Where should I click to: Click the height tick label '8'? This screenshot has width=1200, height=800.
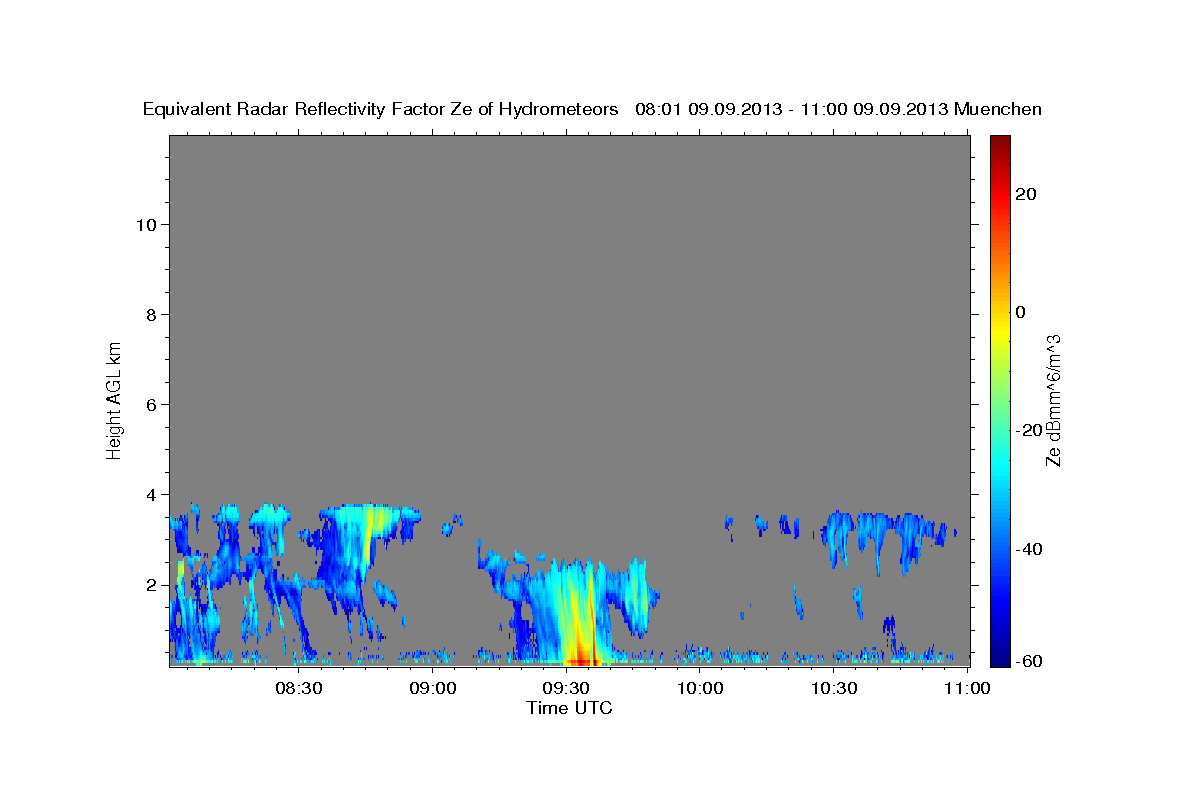150,315
